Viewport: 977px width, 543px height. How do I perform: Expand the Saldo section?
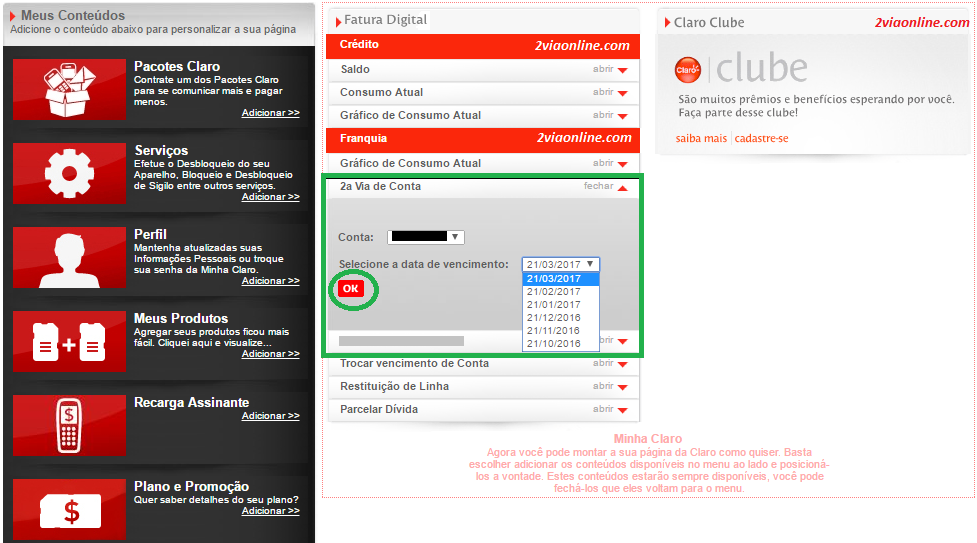[610, 69]
